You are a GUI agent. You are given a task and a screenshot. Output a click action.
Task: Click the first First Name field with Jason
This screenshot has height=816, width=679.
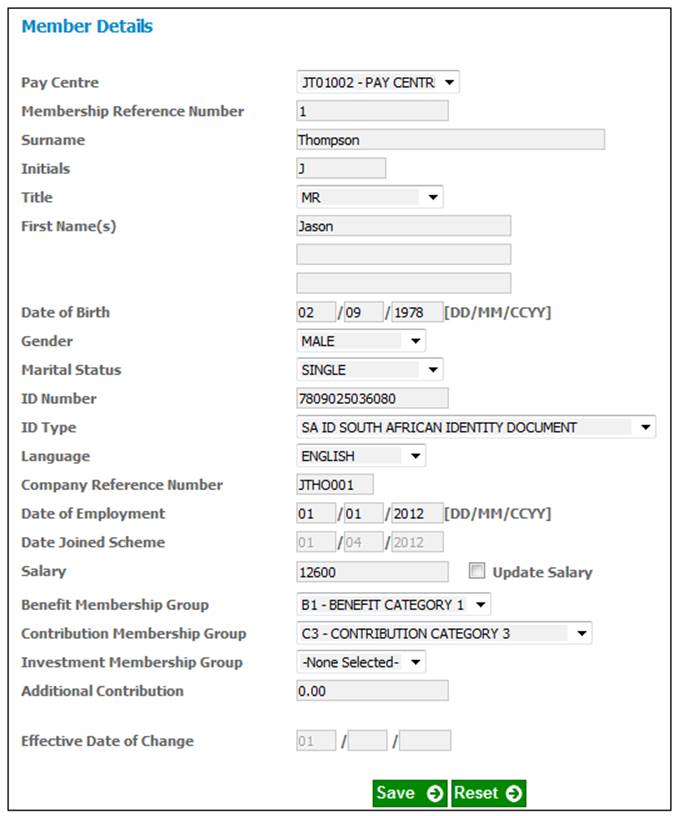point(403,226)
